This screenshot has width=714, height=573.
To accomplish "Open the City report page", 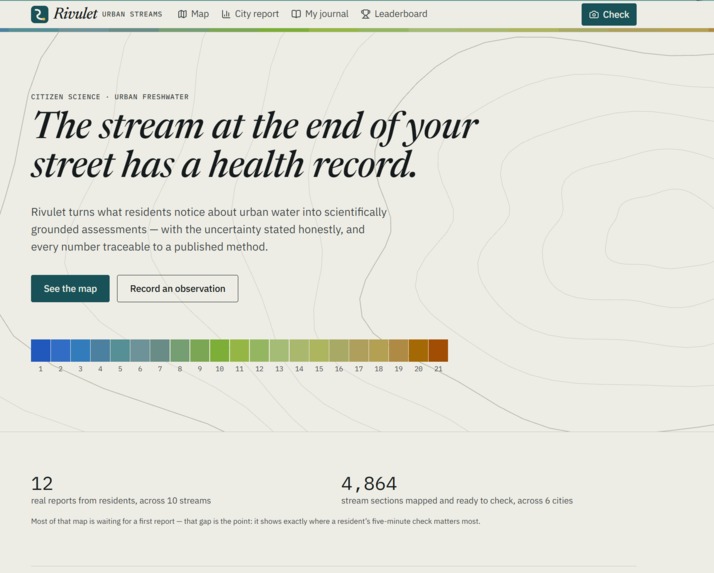I will pyautogui.click(x=250, y=14).
